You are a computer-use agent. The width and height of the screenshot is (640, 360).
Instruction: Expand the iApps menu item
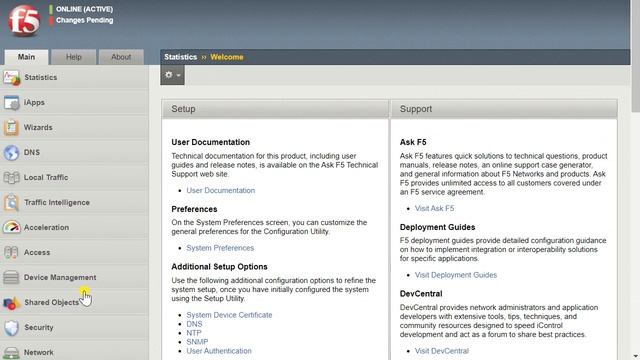74,102
